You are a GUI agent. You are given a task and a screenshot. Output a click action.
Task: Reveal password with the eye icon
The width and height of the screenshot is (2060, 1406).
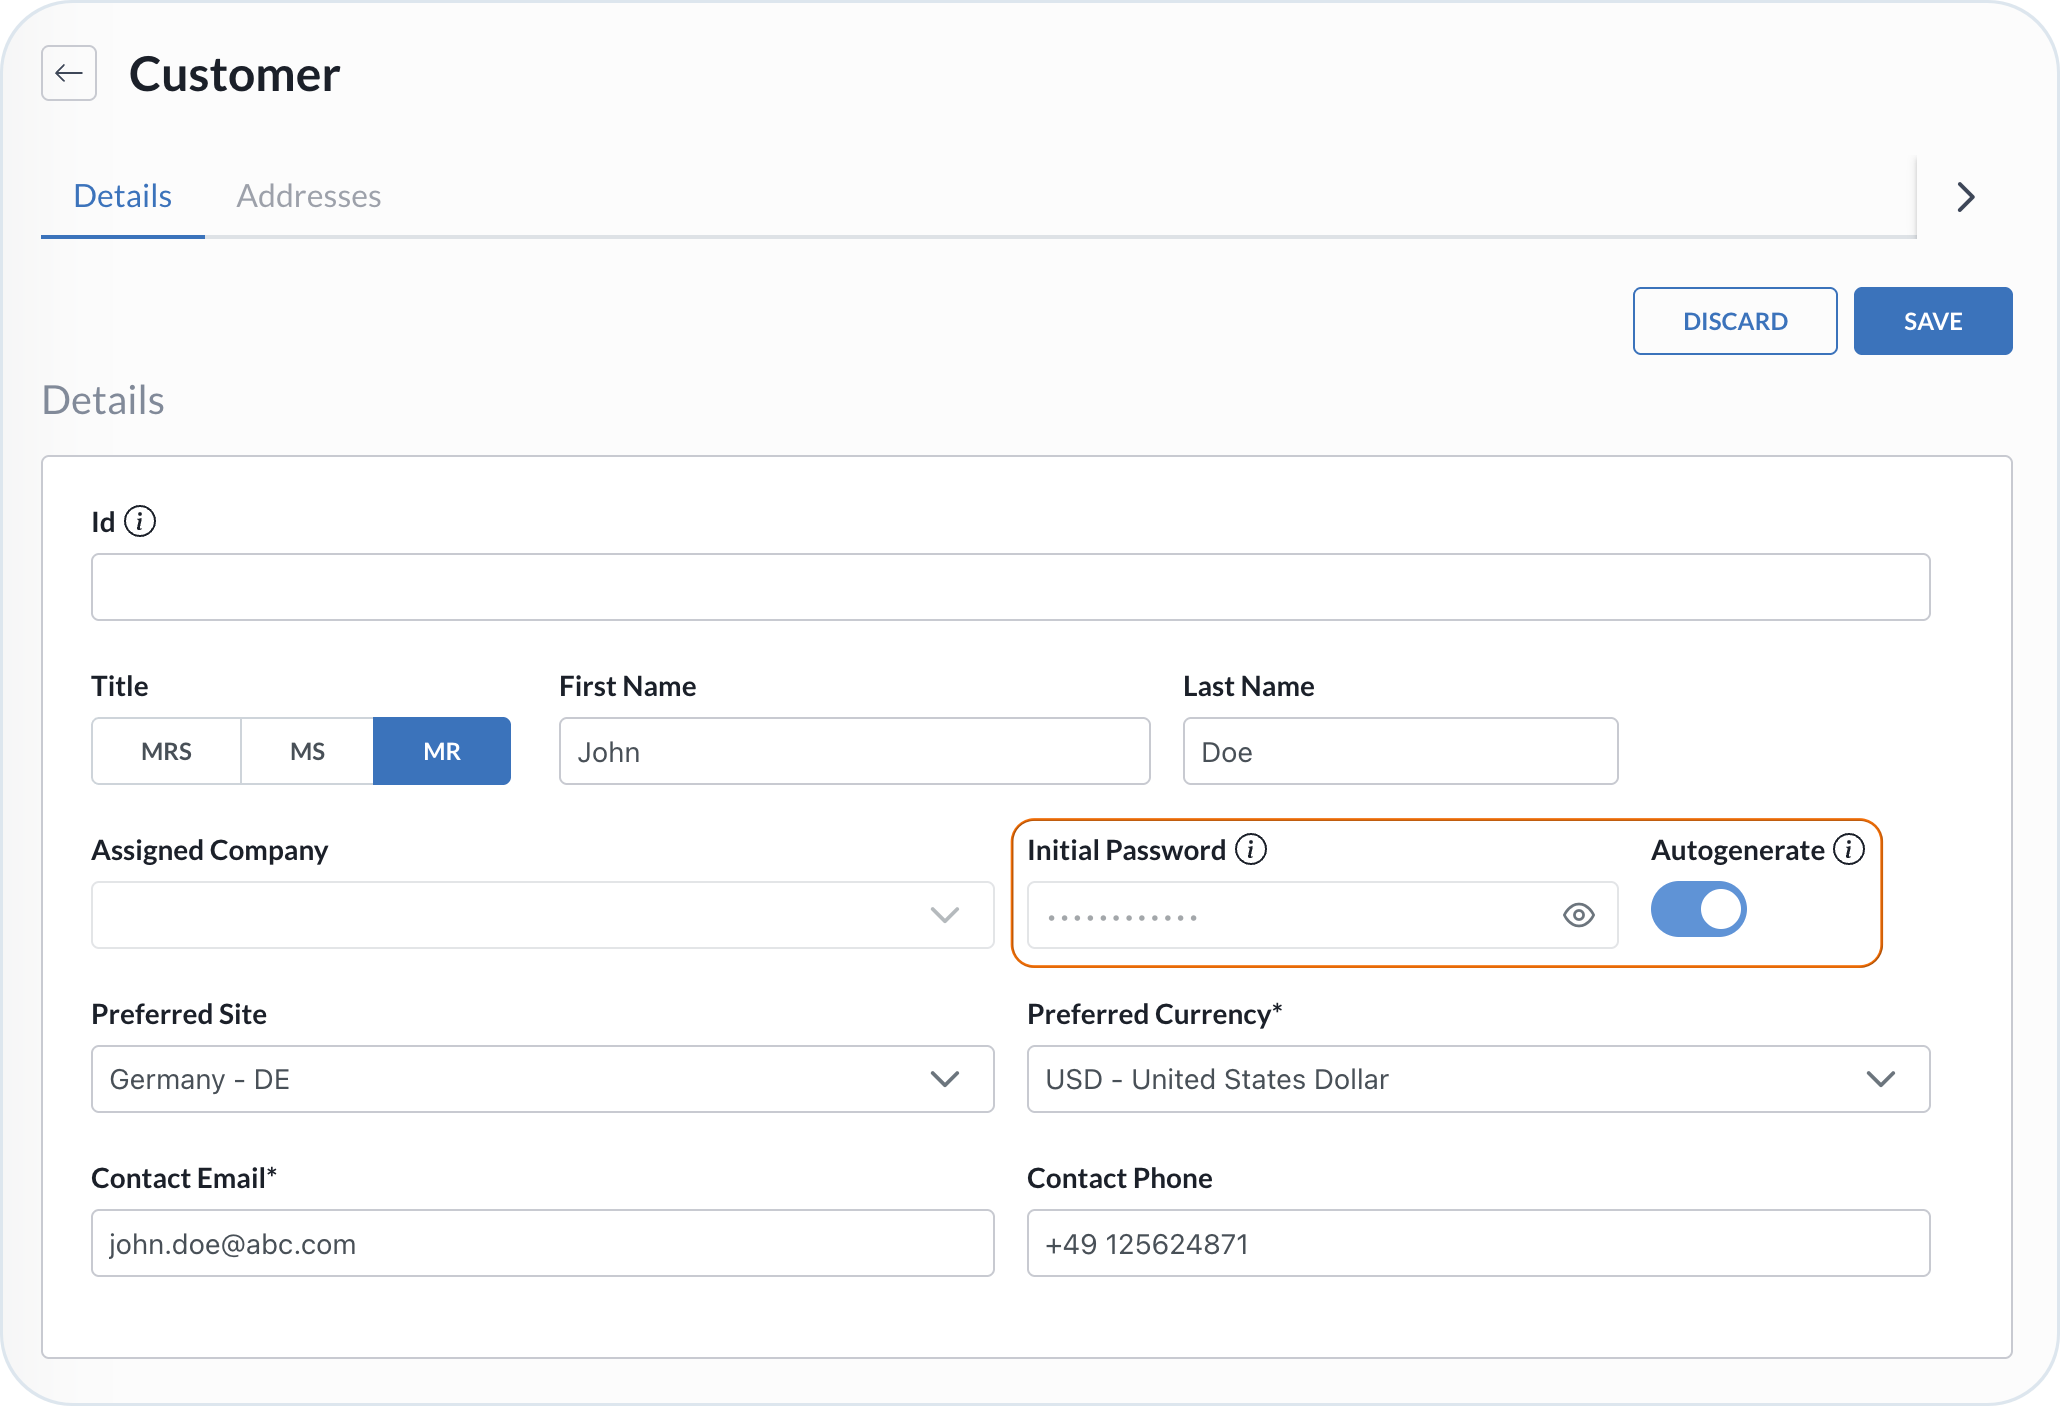(1578, 915)
